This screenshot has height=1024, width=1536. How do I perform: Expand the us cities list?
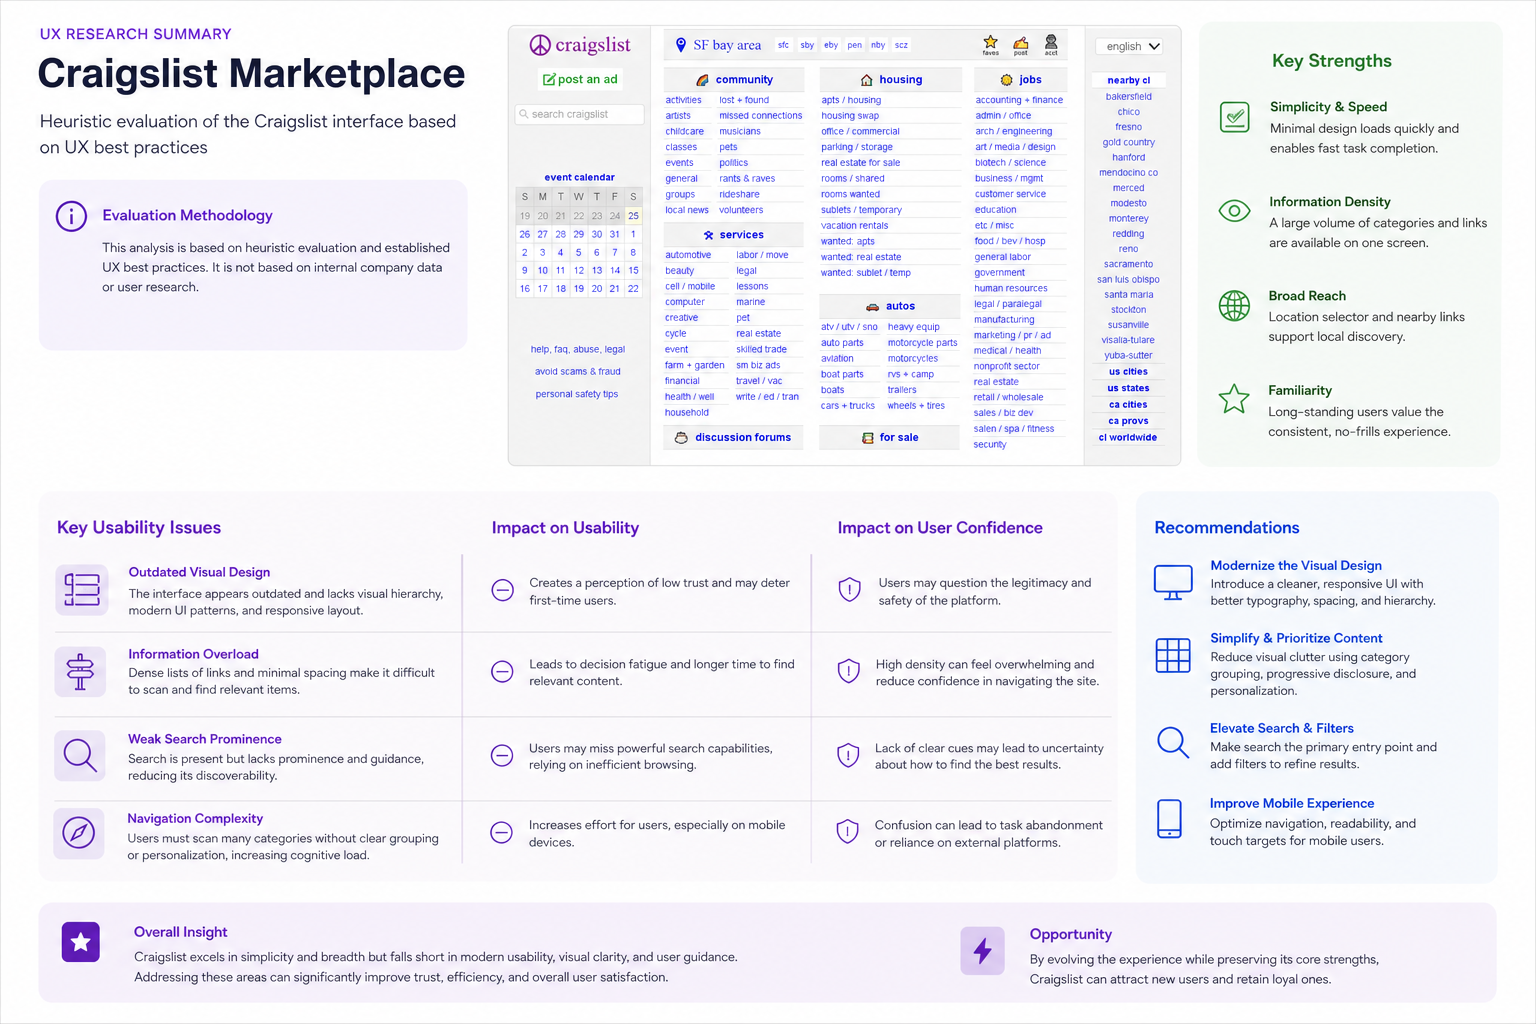click(x=1128, y=372)
